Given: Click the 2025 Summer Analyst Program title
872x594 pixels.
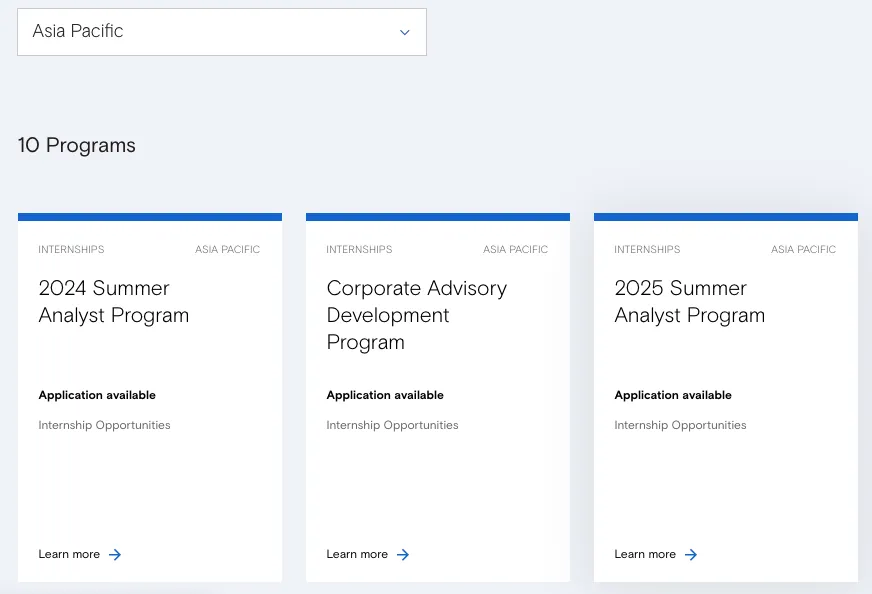Looking at the screenshot, I should (690, 301).
